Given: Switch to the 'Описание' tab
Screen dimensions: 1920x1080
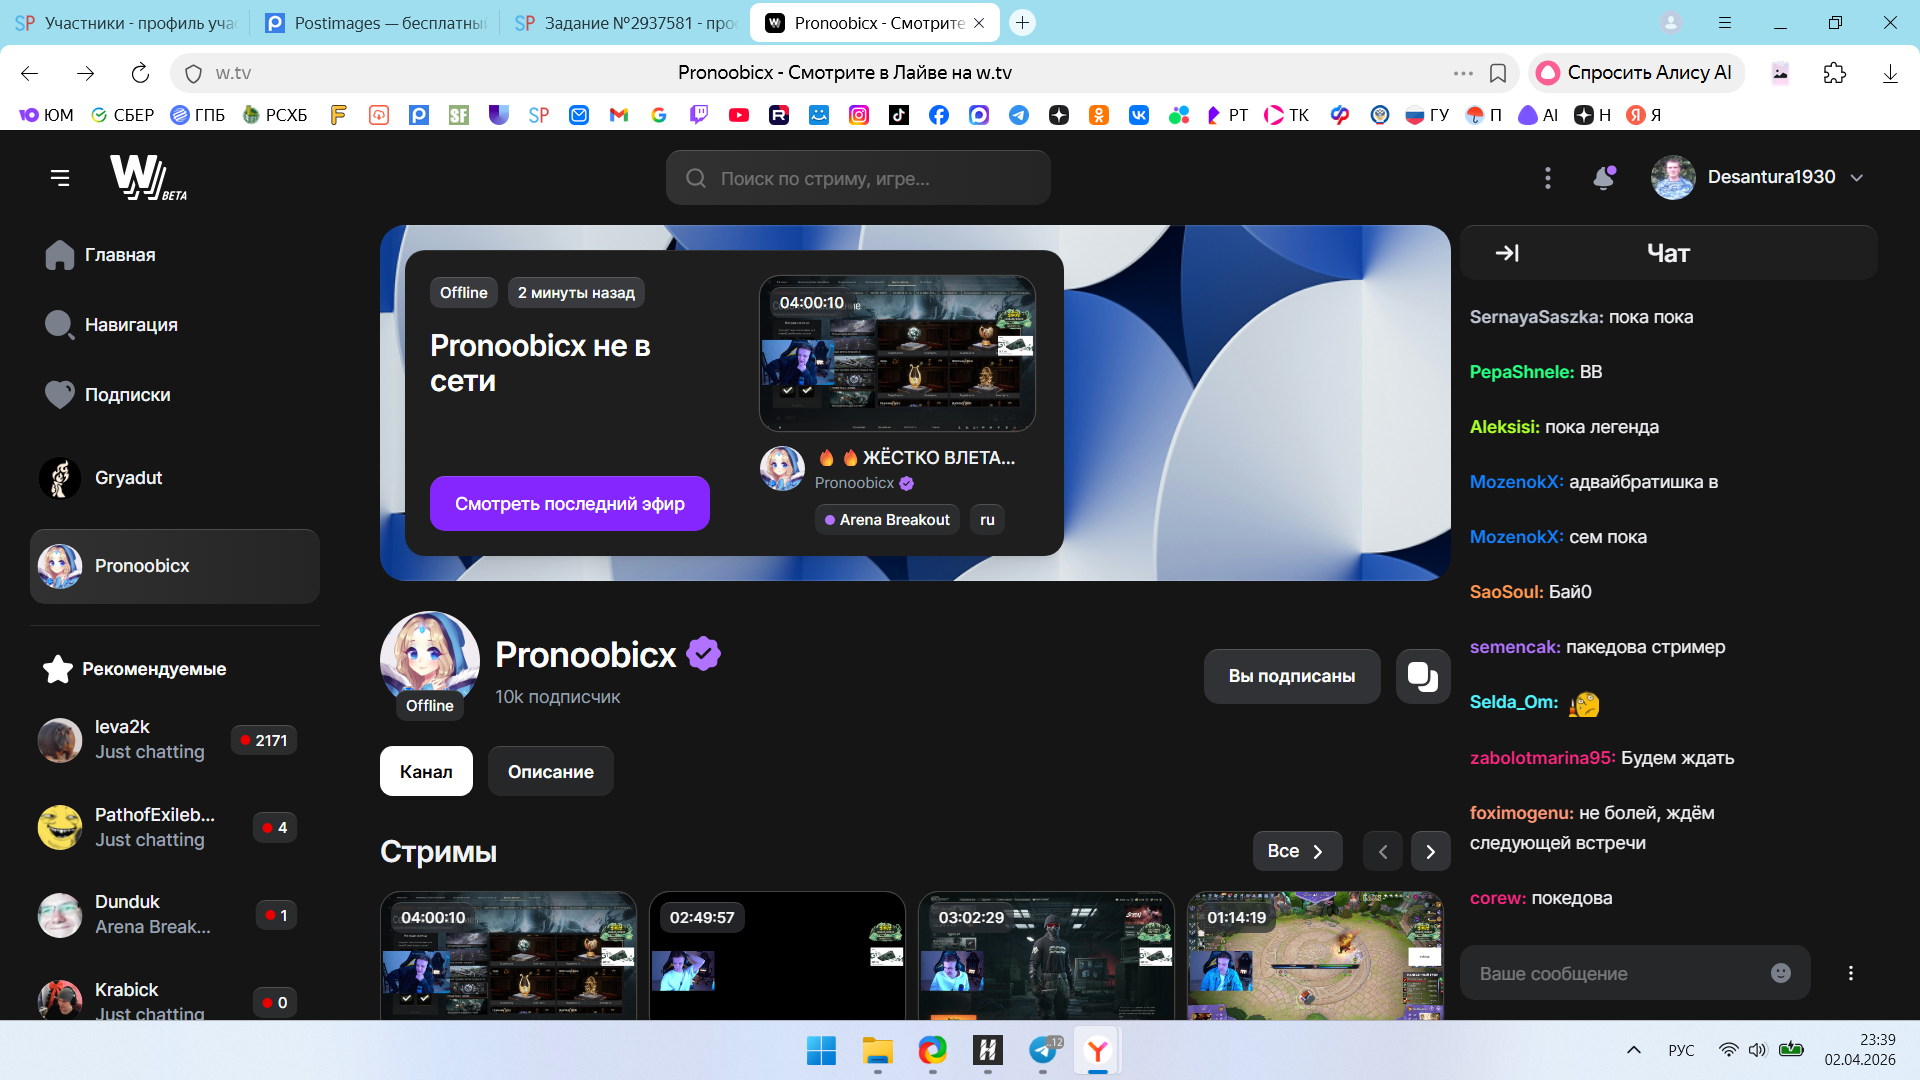Looking at the screenshot, I should (x=550, y=771).
